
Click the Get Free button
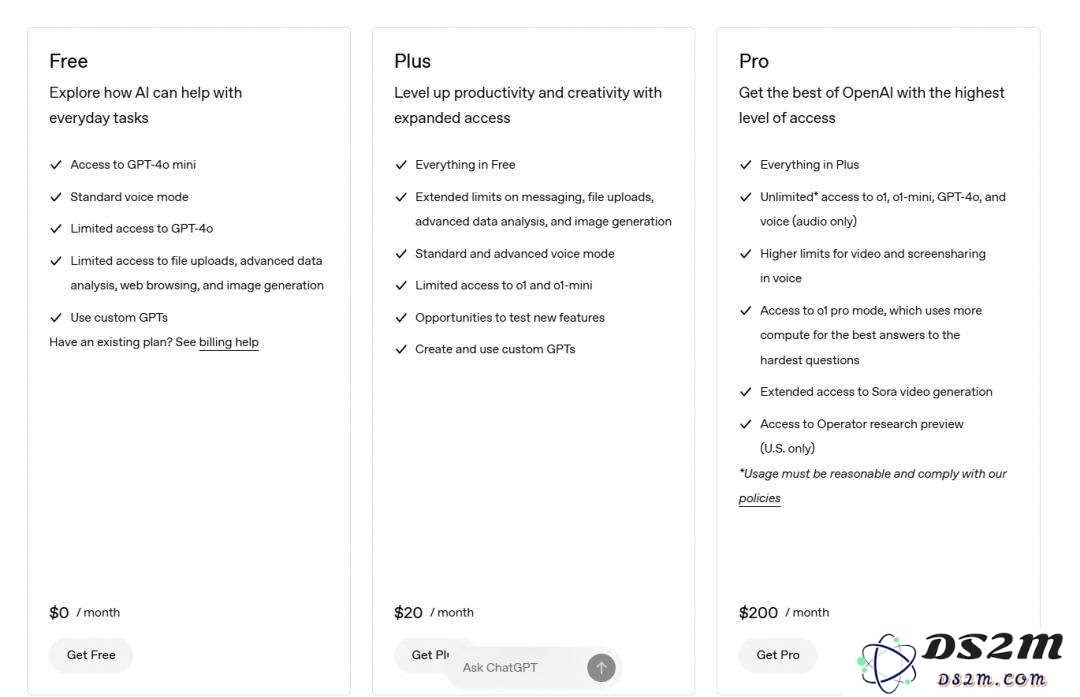pyautogui.click(x=91, y=655)
